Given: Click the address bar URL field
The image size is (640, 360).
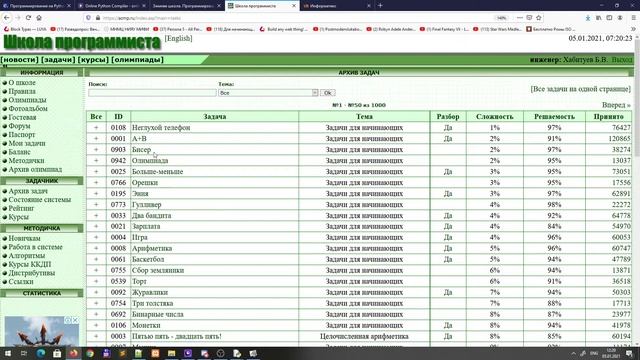Looking at the screenshot, I should 294,18.
